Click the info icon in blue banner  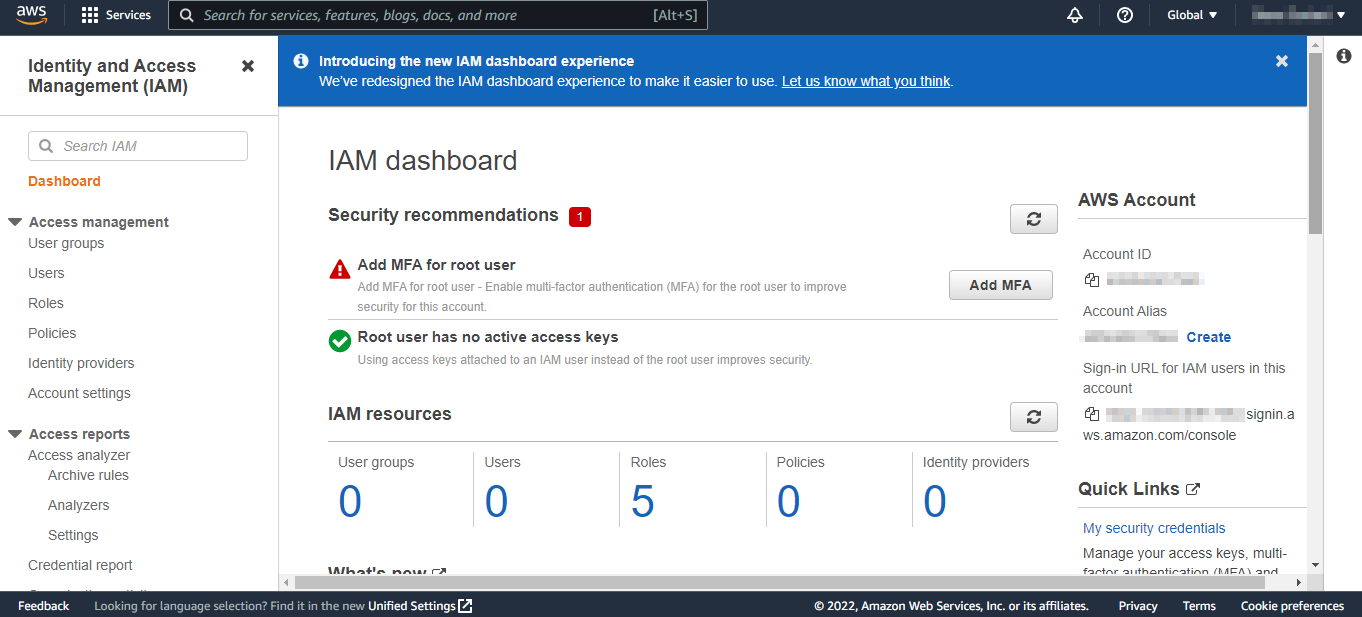(x=300, y=61)
